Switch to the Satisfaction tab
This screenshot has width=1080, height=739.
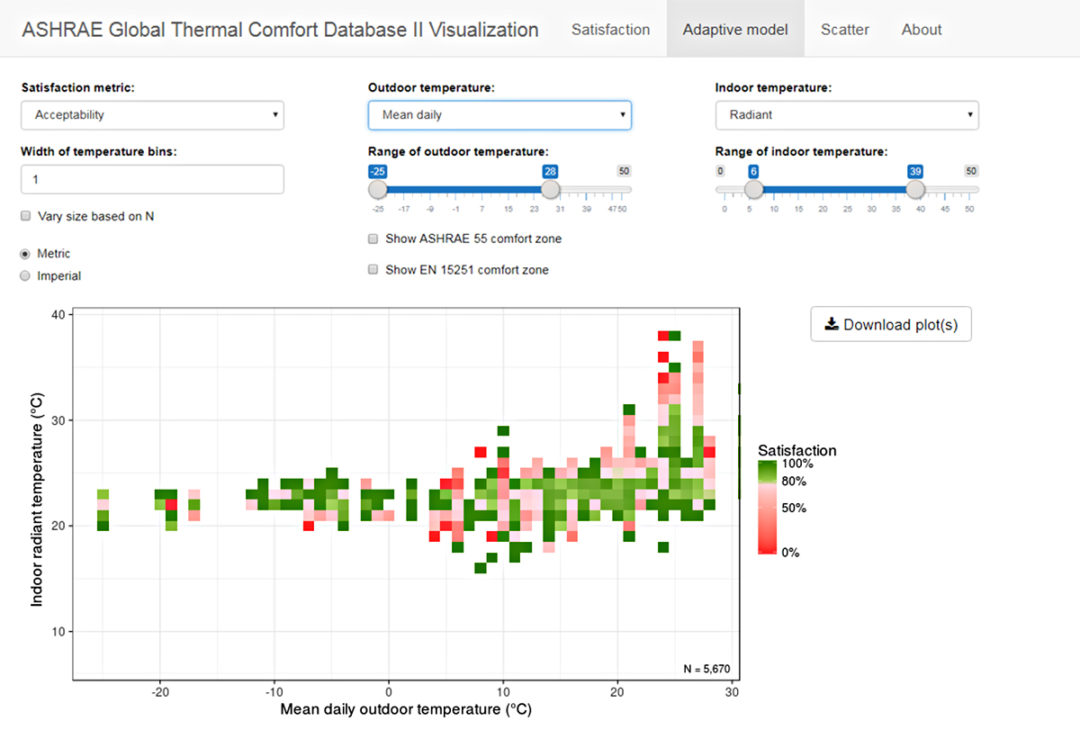pyautogui.click(x=610, y=29)
